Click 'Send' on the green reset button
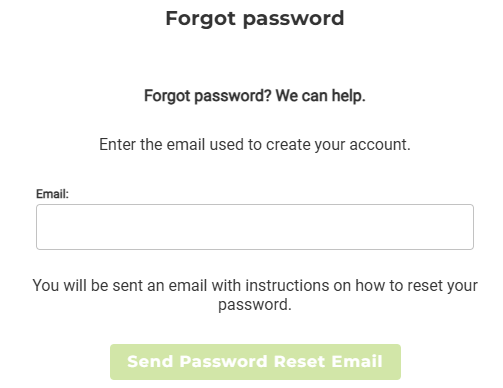503x388 pixels. tap(150, 362)
